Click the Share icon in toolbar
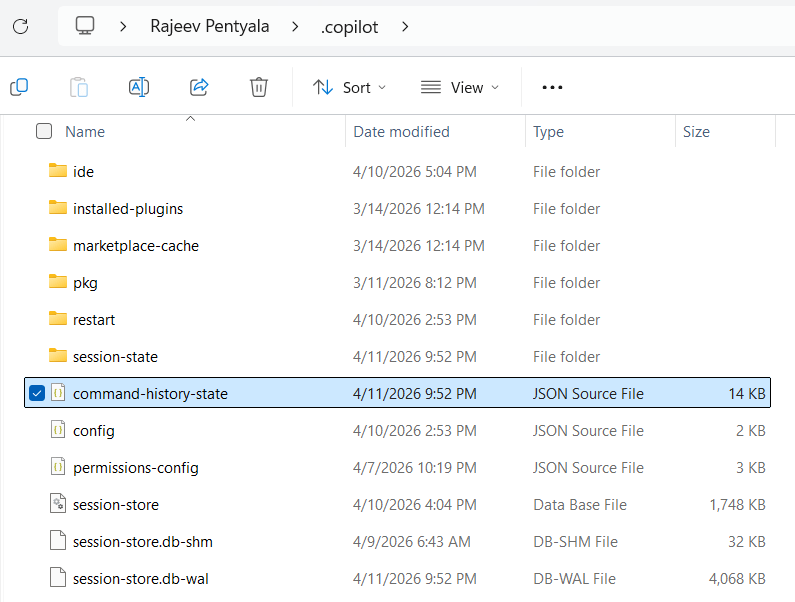This screenshot has height=602, width=795. tap(199, 87)
